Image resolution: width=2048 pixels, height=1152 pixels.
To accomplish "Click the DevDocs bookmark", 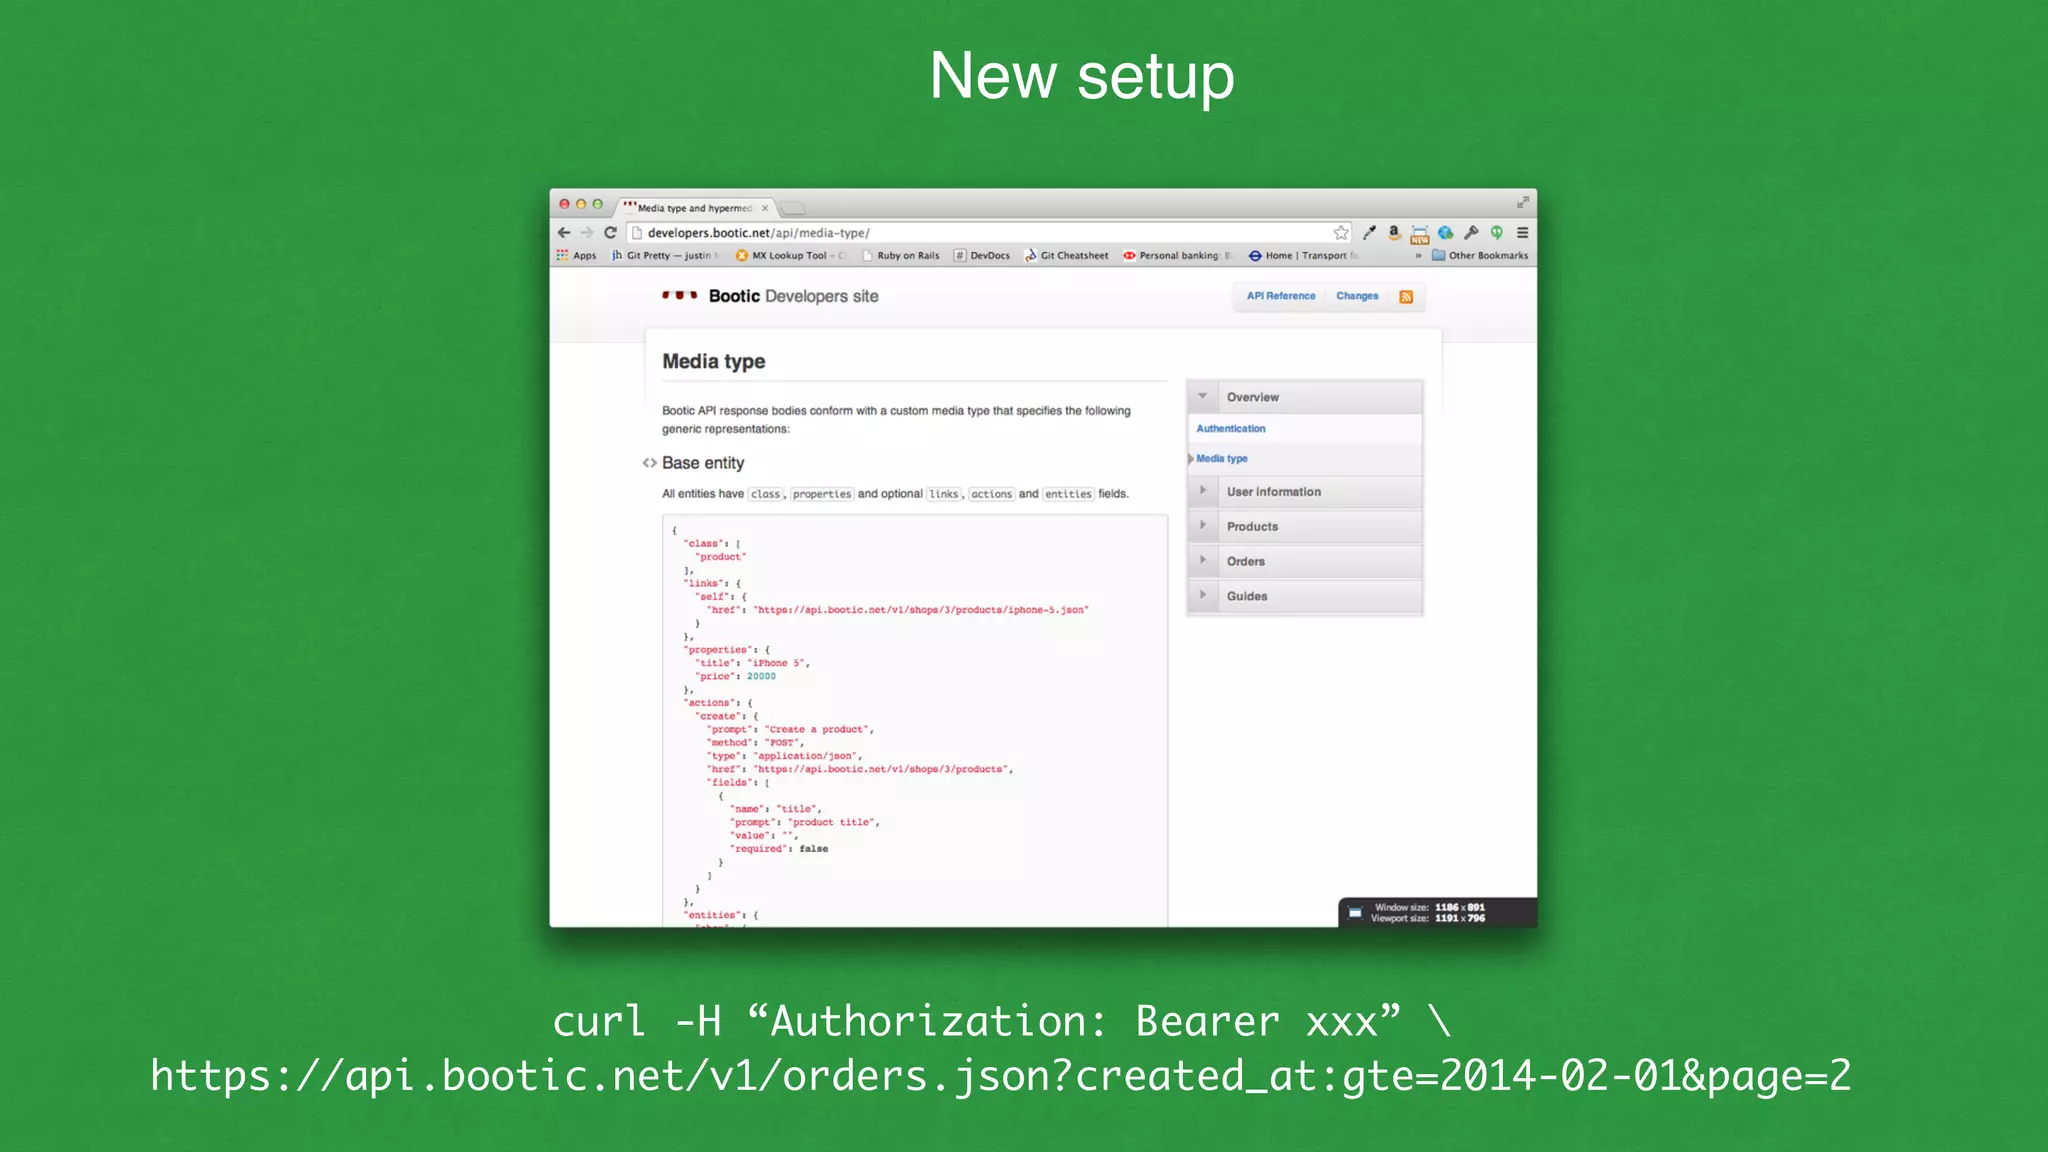I will [x=982, y=256].
